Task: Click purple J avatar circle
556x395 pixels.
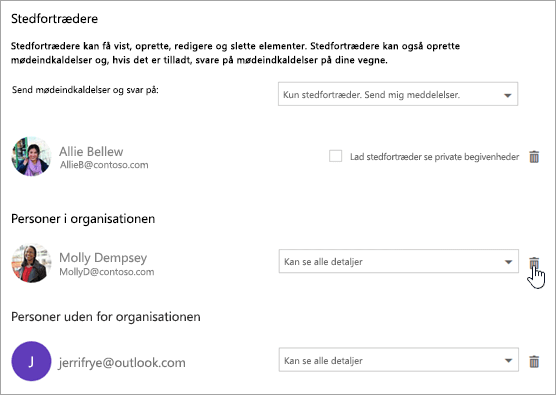Action: point(32,361)
